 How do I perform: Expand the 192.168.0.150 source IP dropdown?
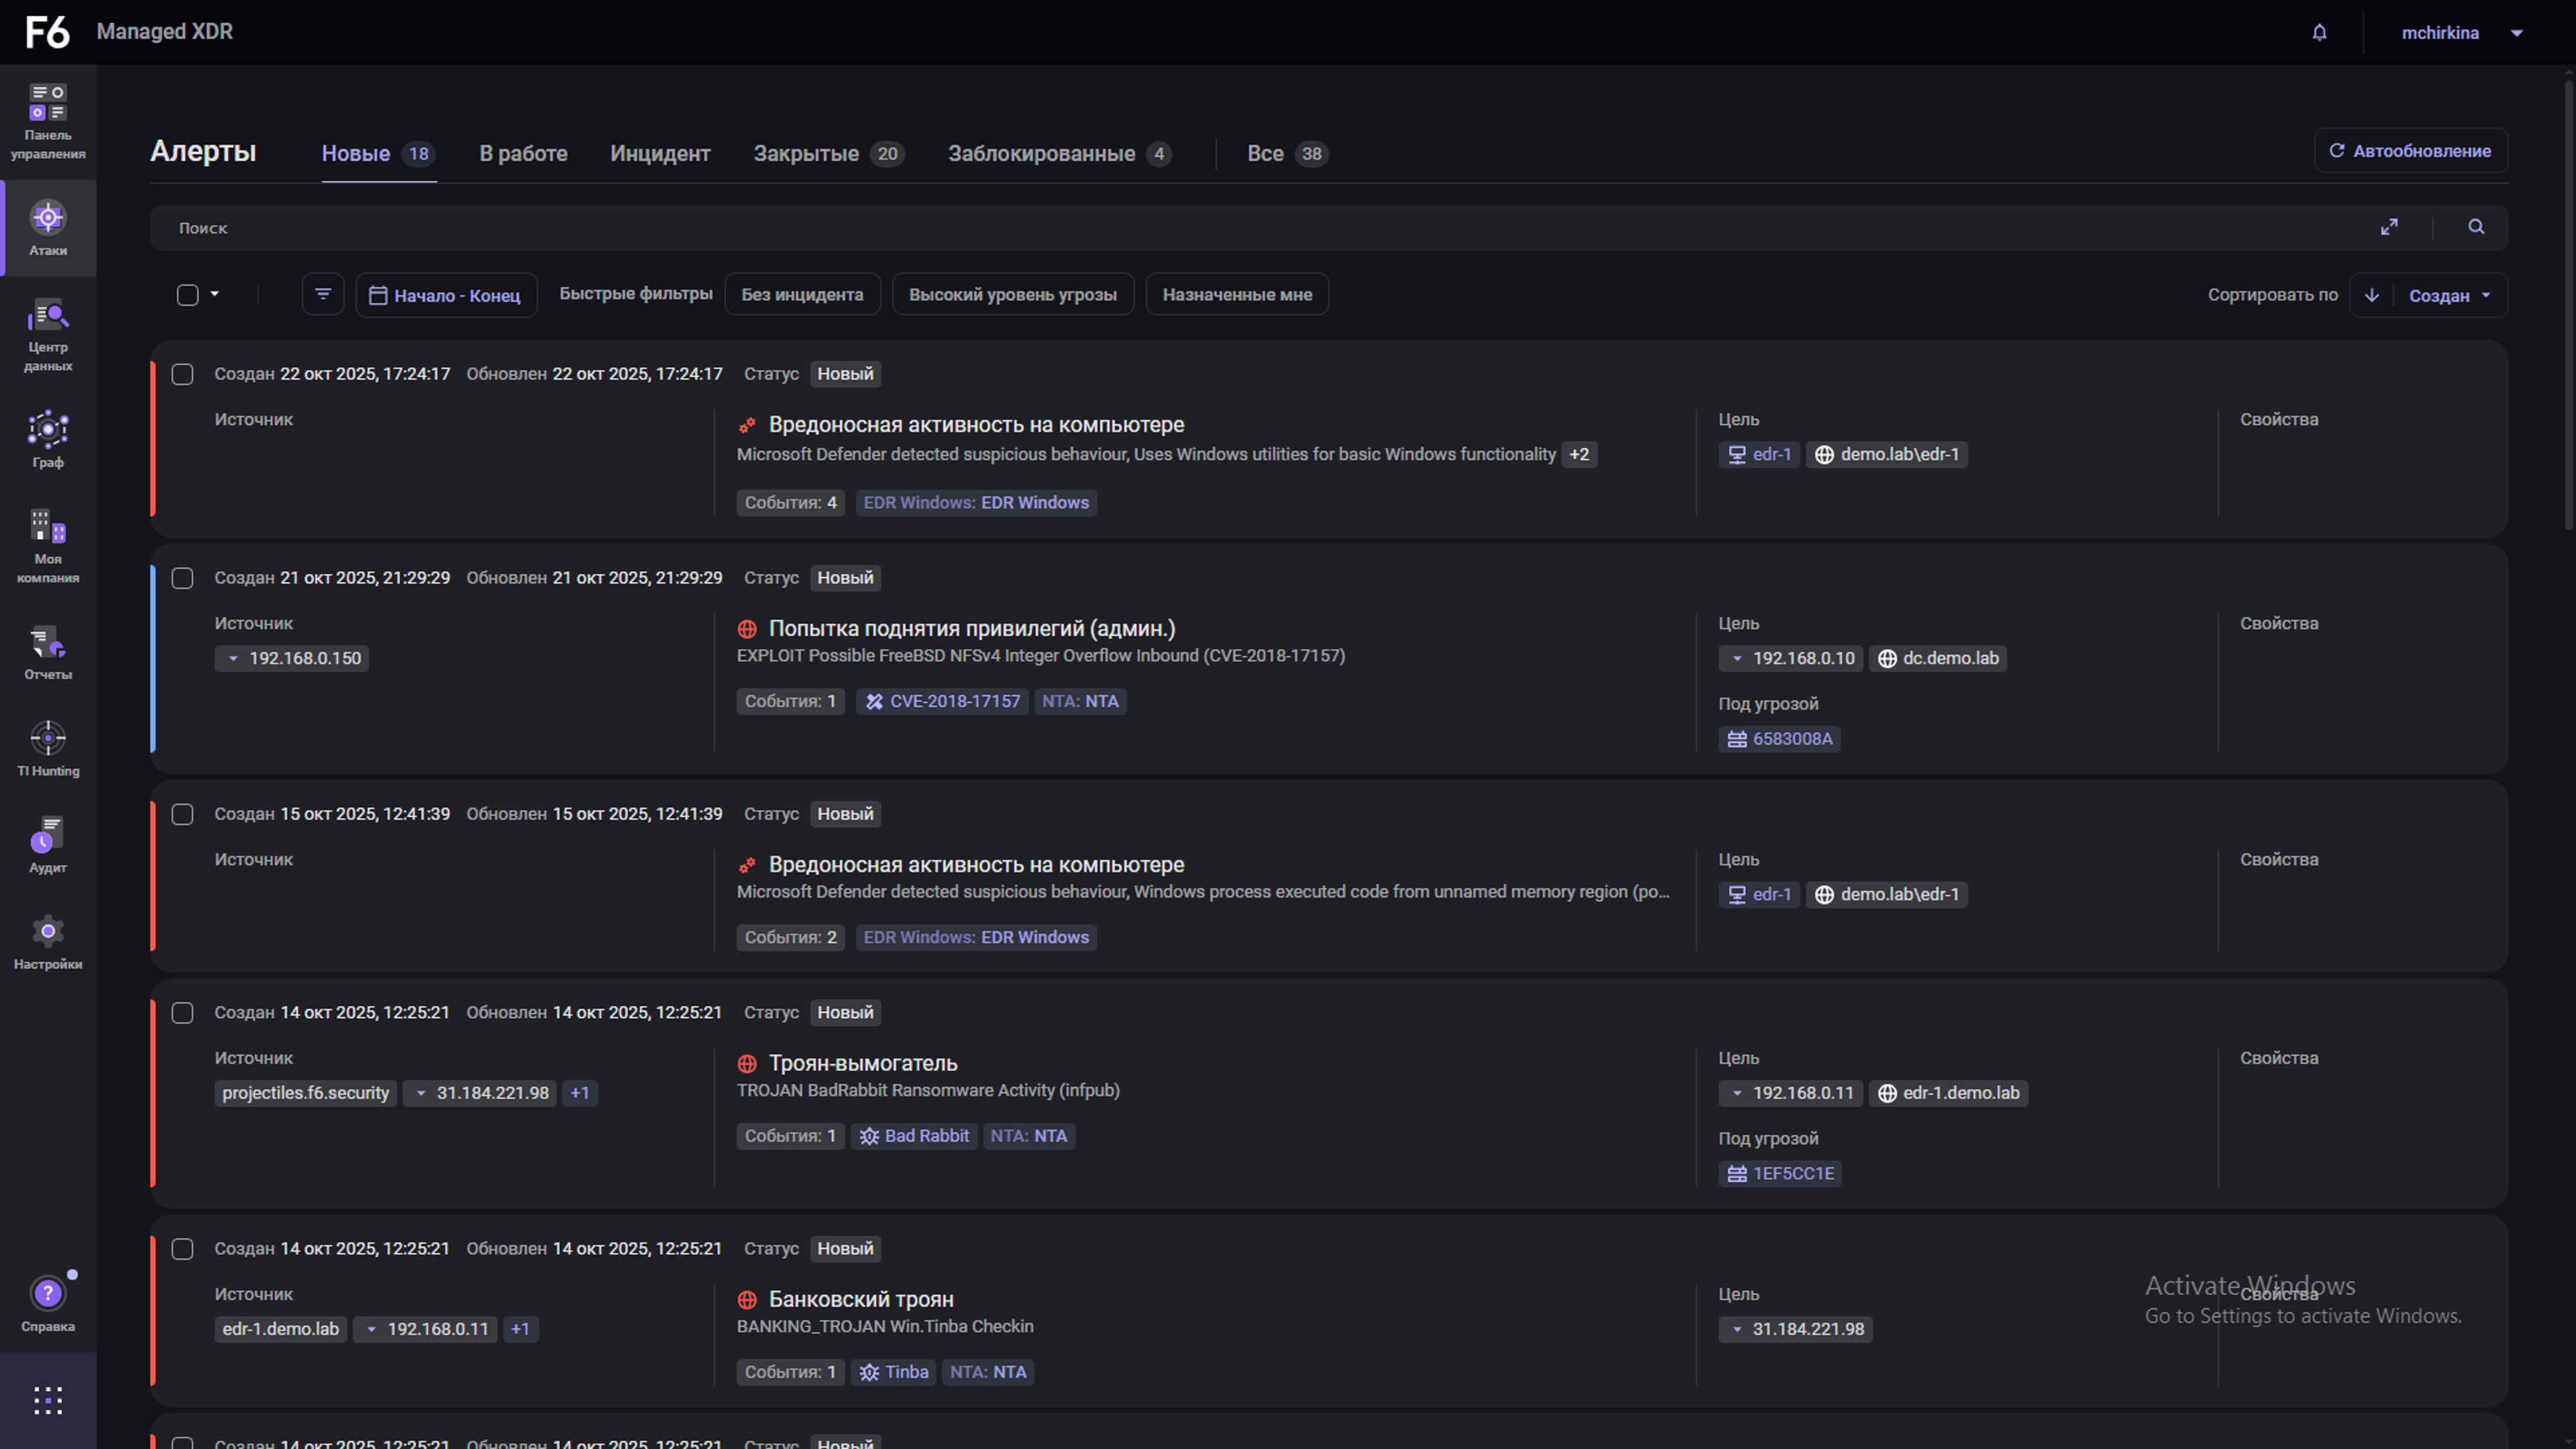point(233,659)
